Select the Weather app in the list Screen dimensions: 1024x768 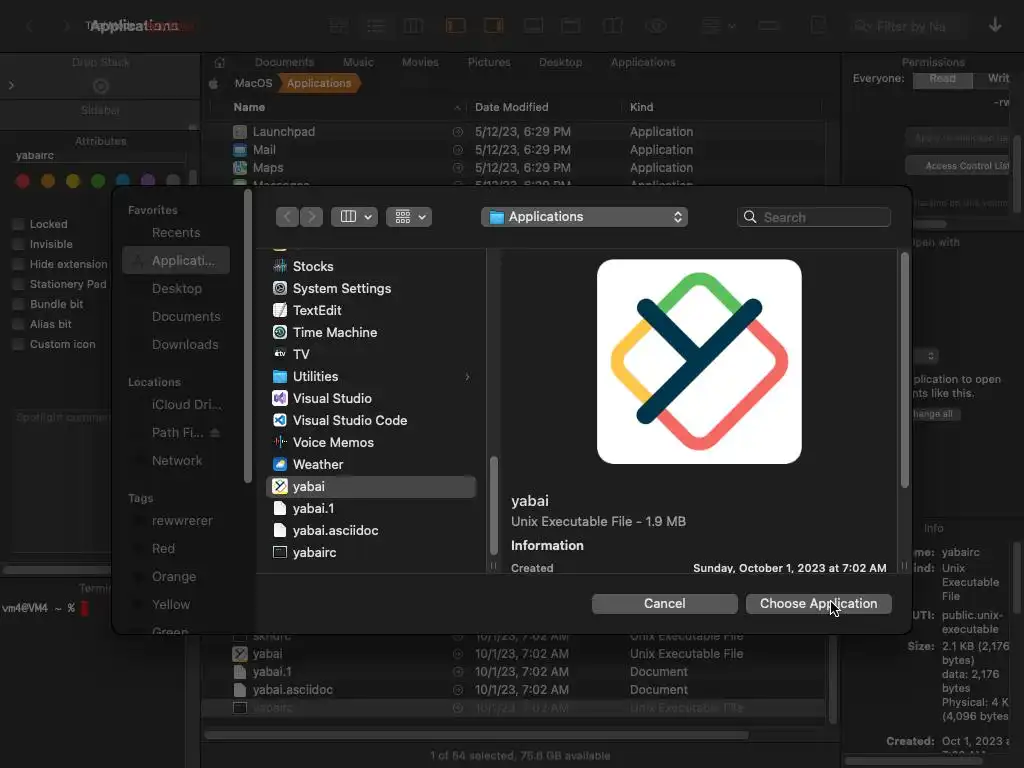(x=371, y=464)
